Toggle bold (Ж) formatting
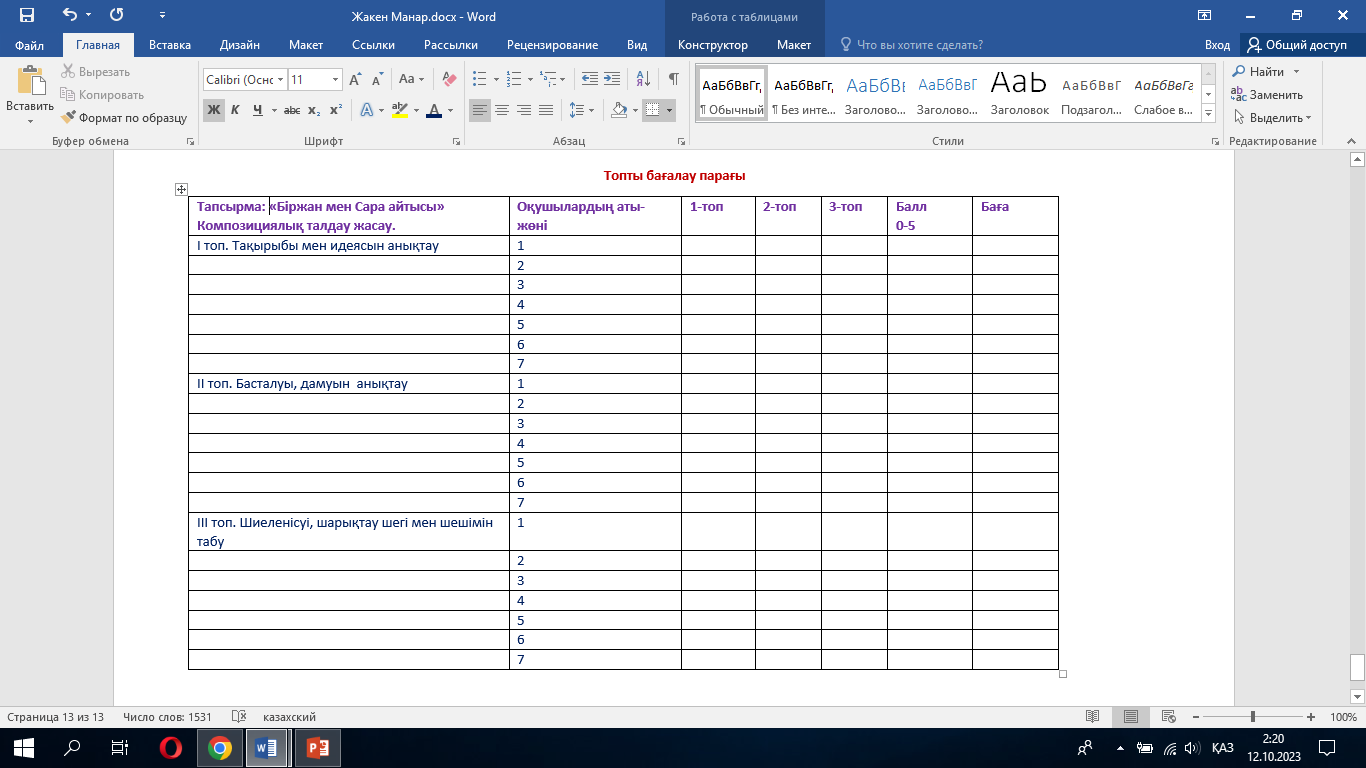This screenshot has width=1366, height=768. [213, 110]
